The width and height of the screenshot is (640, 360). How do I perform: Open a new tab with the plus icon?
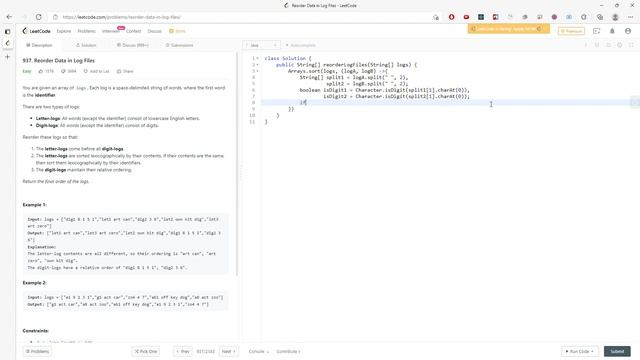(7, 57)
